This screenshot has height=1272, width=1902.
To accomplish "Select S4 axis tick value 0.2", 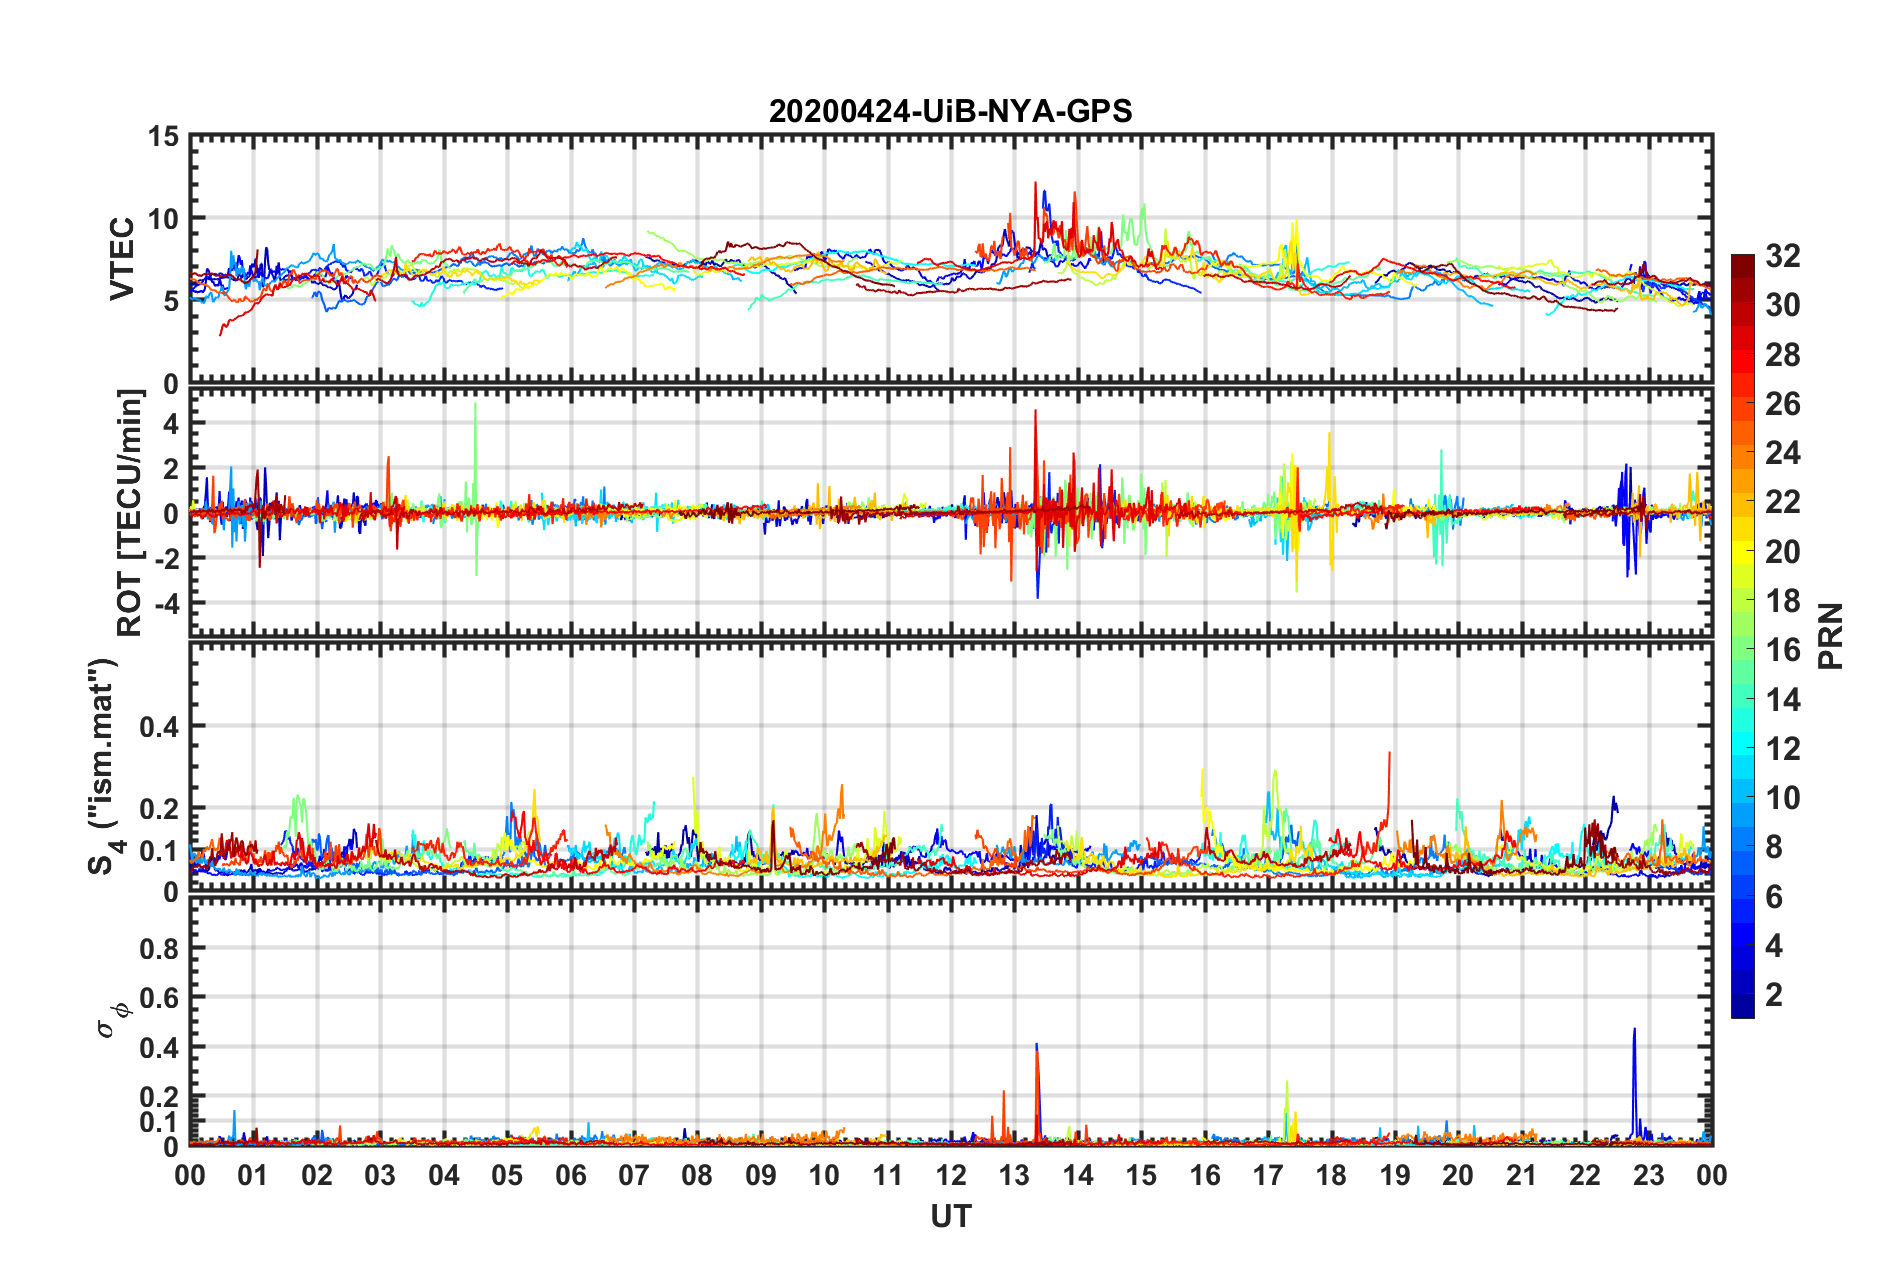I will (x=159, y=809).
